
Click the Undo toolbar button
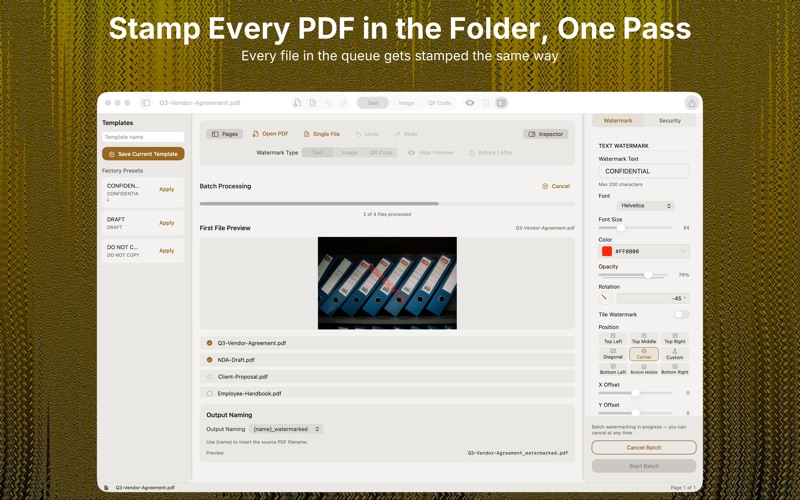pos(367,134)
